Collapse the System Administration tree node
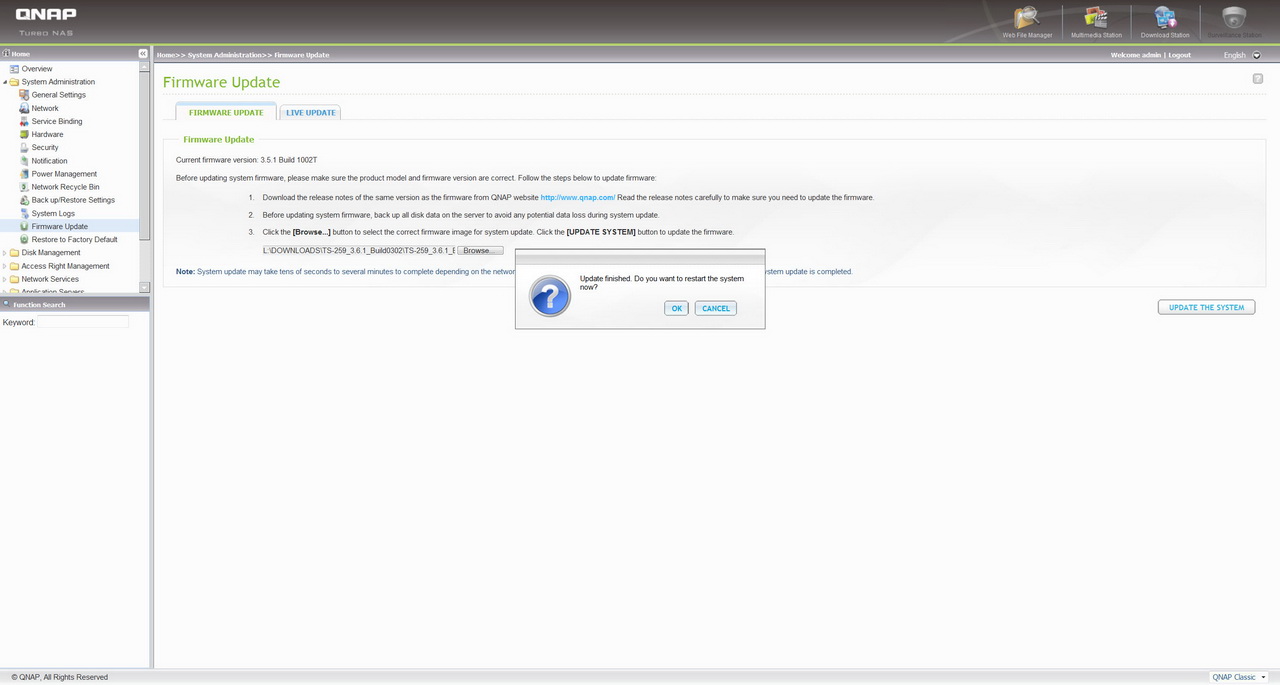Image resolution: width=1280 pixels, height=685 pixels. 4,82
